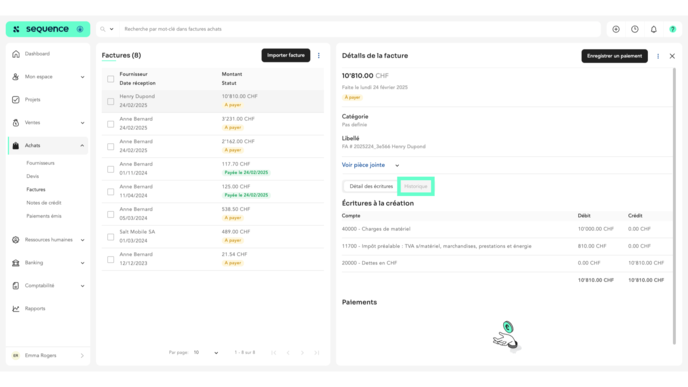Switch to Historique tab
Screen dimensions: 688x387
click(x=416, y=186)
